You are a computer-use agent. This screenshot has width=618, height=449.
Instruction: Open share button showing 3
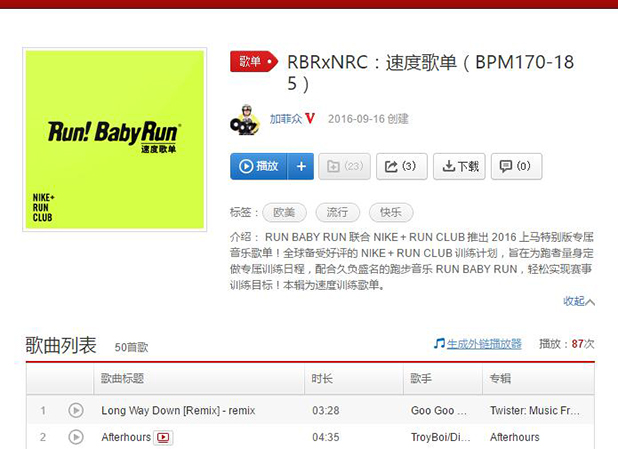[402, 166]
